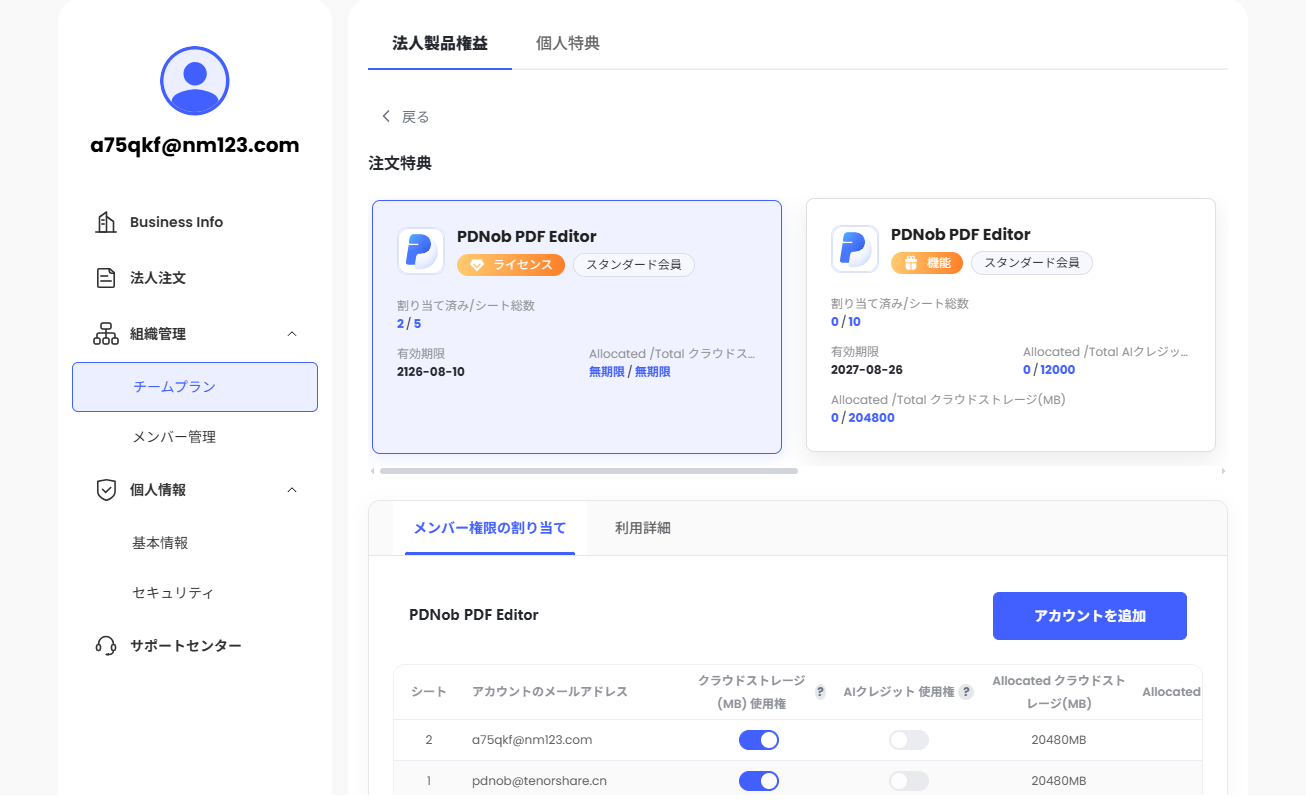Click 20480MB in the a75qkf@nm123.com row
This screenshot has width=1306, height=809.
1058,740
